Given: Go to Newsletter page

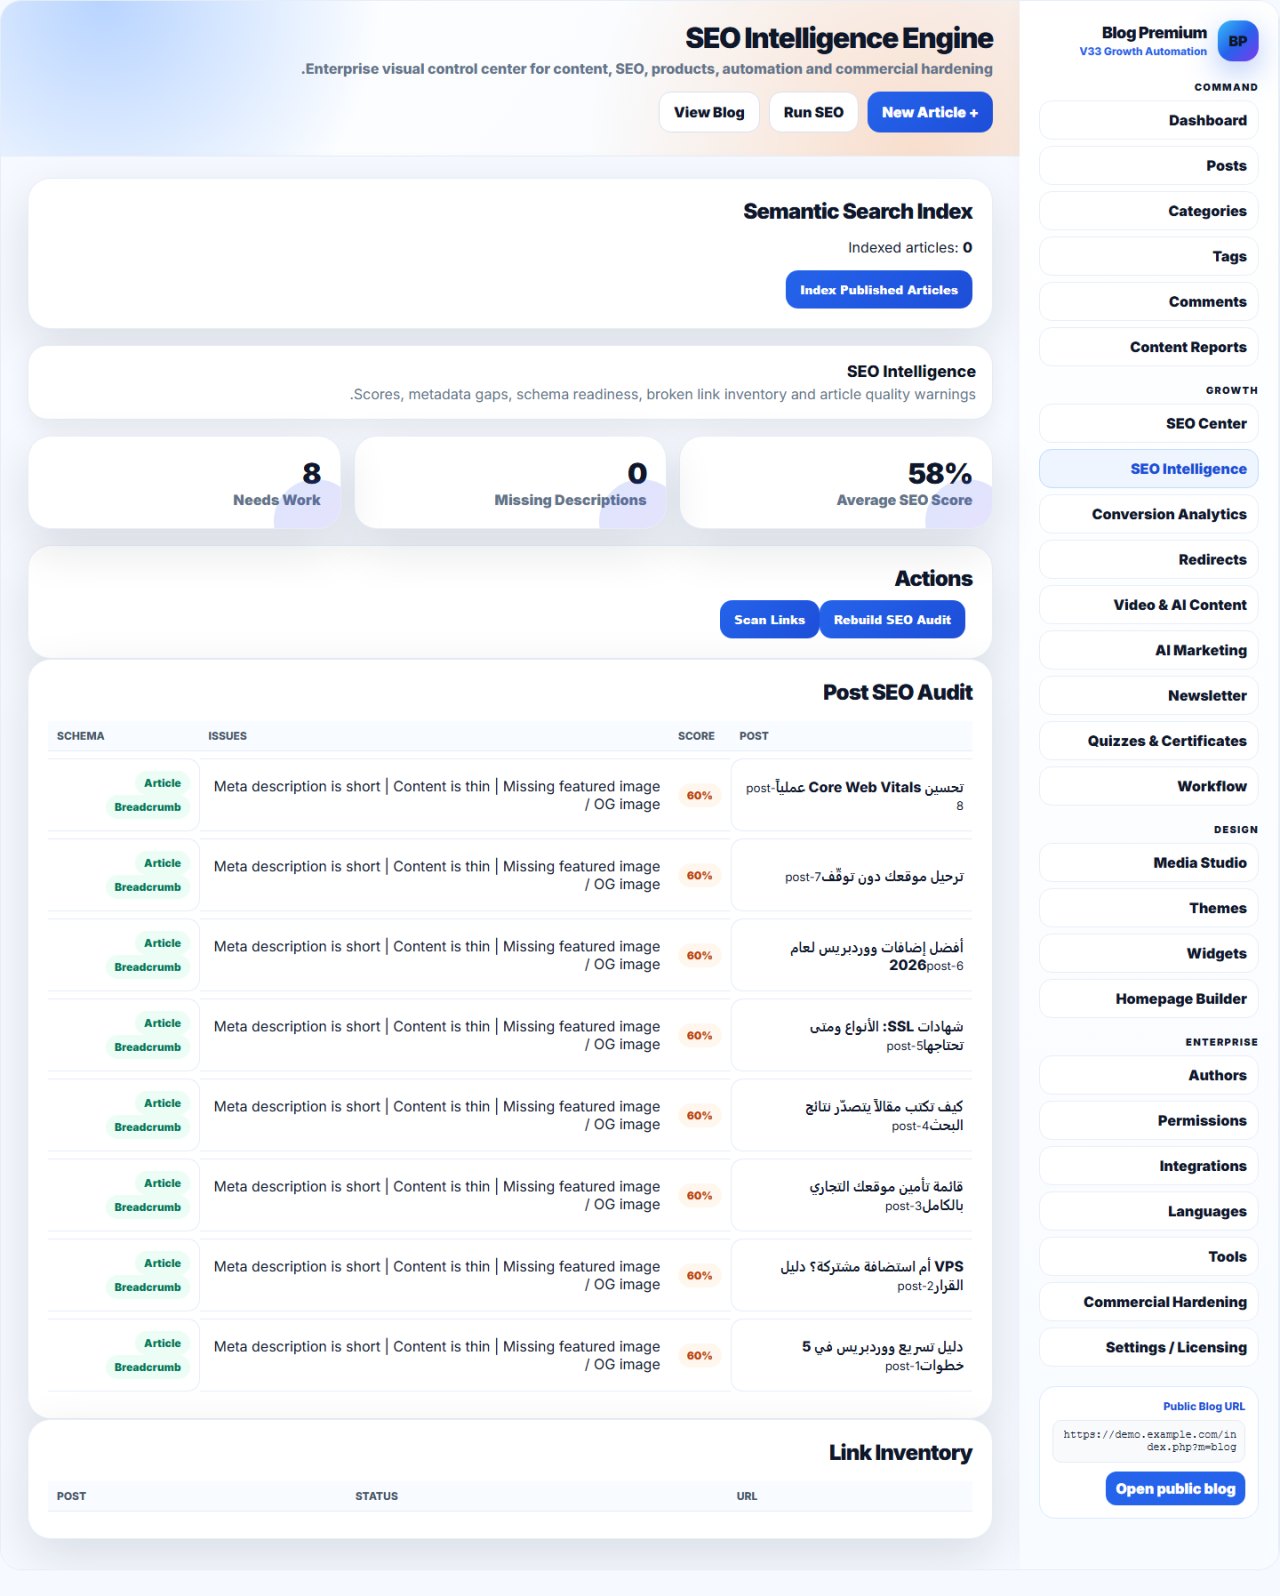Looking at the screenshot, I should pyautogui.click(x=1148, y=696).
